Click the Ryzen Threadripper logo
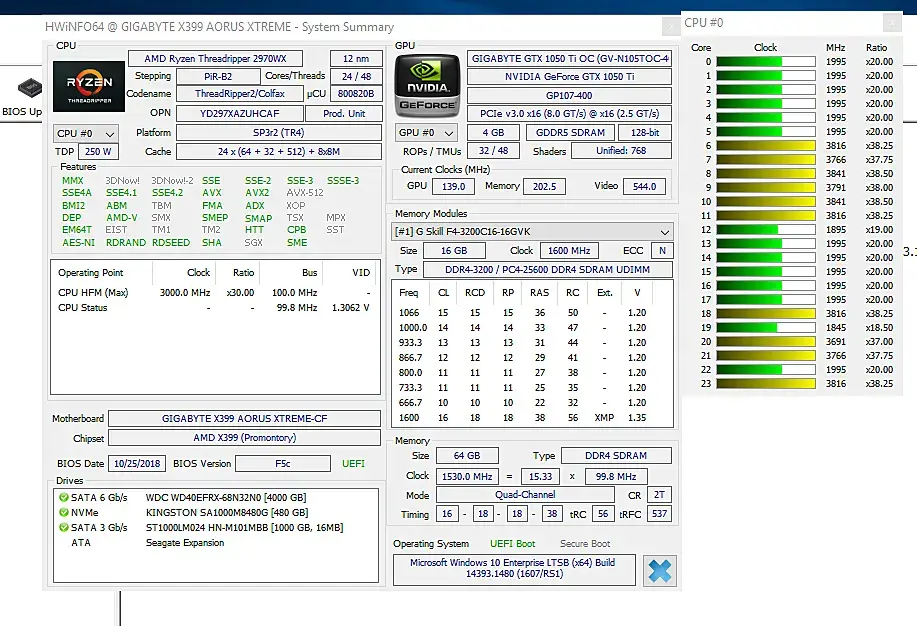This screenshot has height=626, width=917. tap(89, 87)
